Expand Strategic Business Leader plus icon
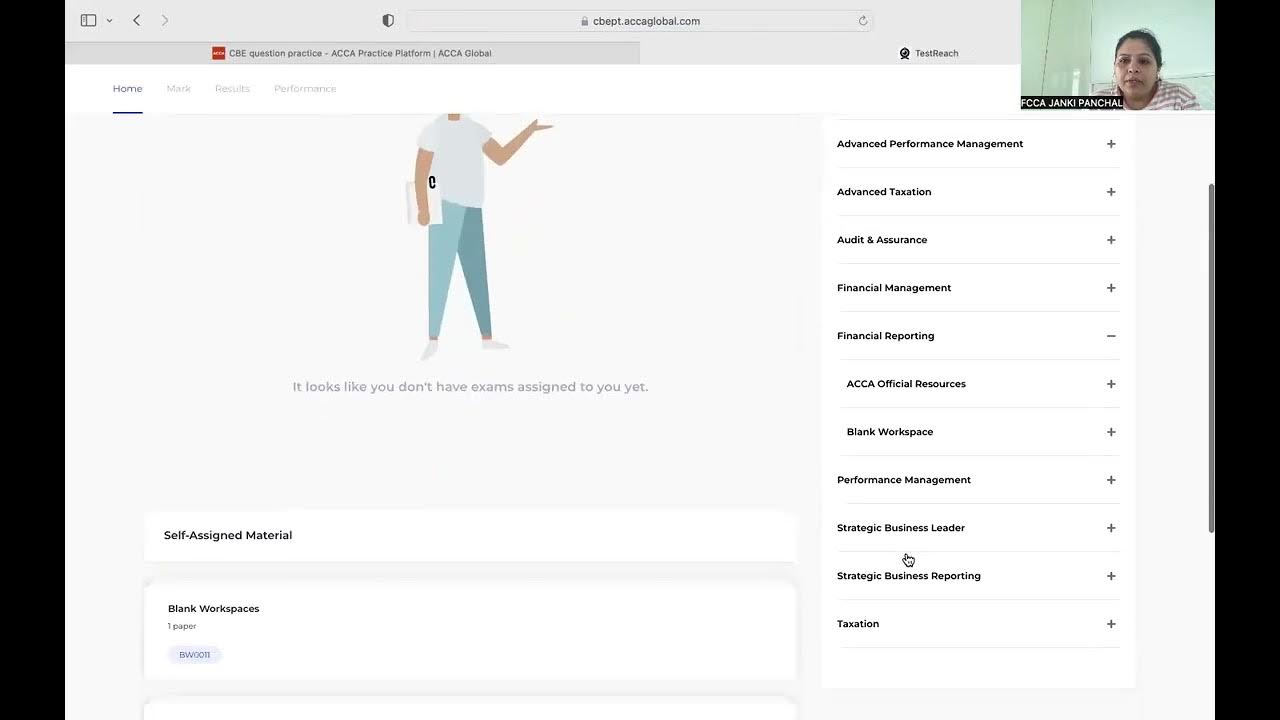The width and height of the screenshot is (1280, 720). [x=1111, y=528]
